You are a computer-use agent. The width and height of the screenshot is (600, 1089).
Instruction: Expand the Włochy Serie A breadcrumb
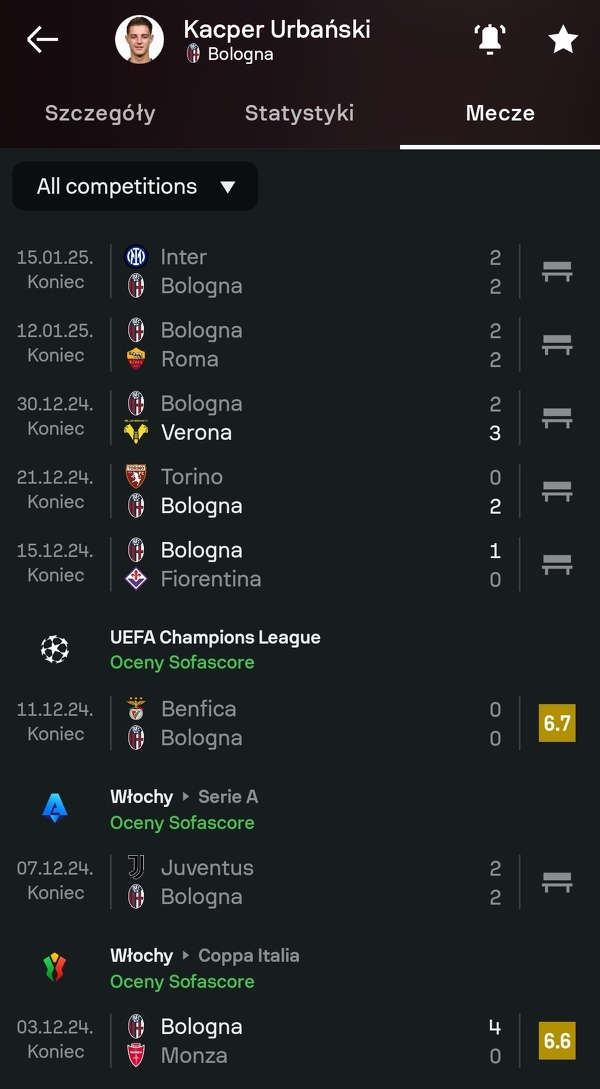(x=184, y=796)
